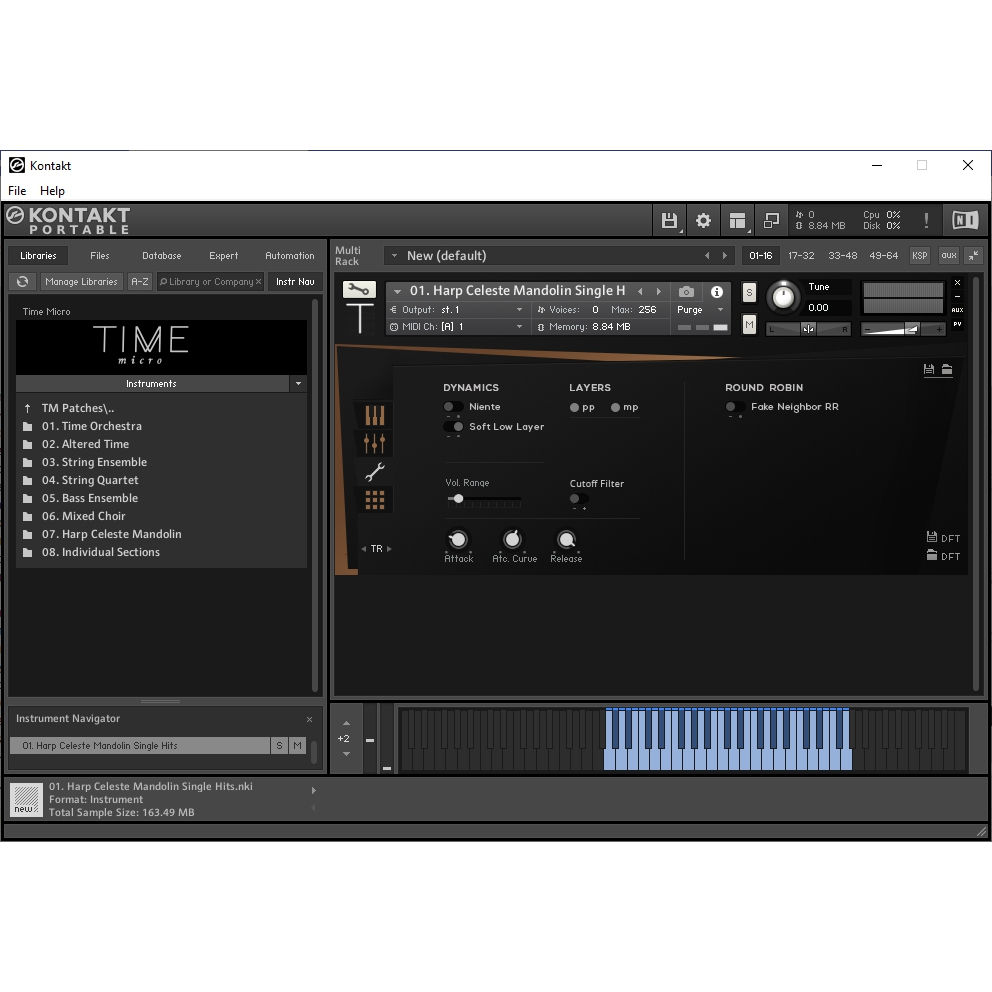Open snapshot view camera icon

[x=686, y=292]
